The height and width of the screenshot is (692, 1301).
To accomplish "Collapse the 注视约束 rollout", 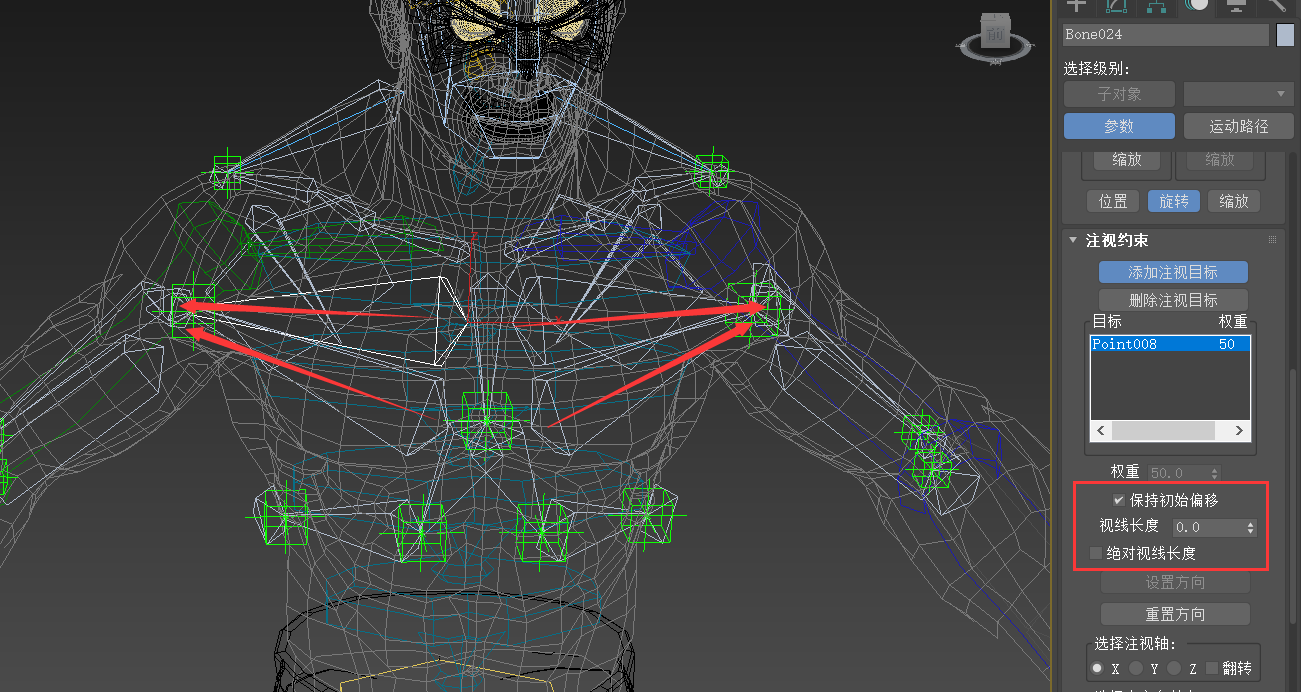I will pos(1073,240).
